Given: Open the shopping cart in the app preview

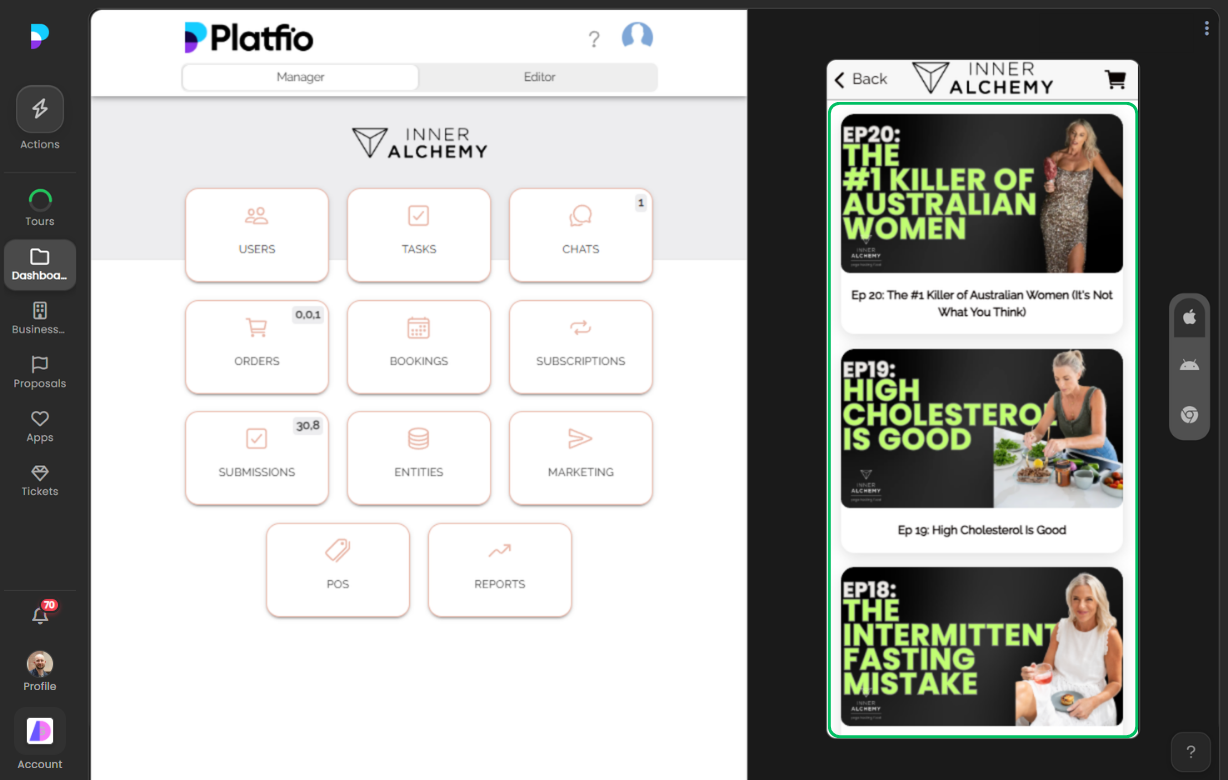Looking at the screenshot, I should point(1114,79).
